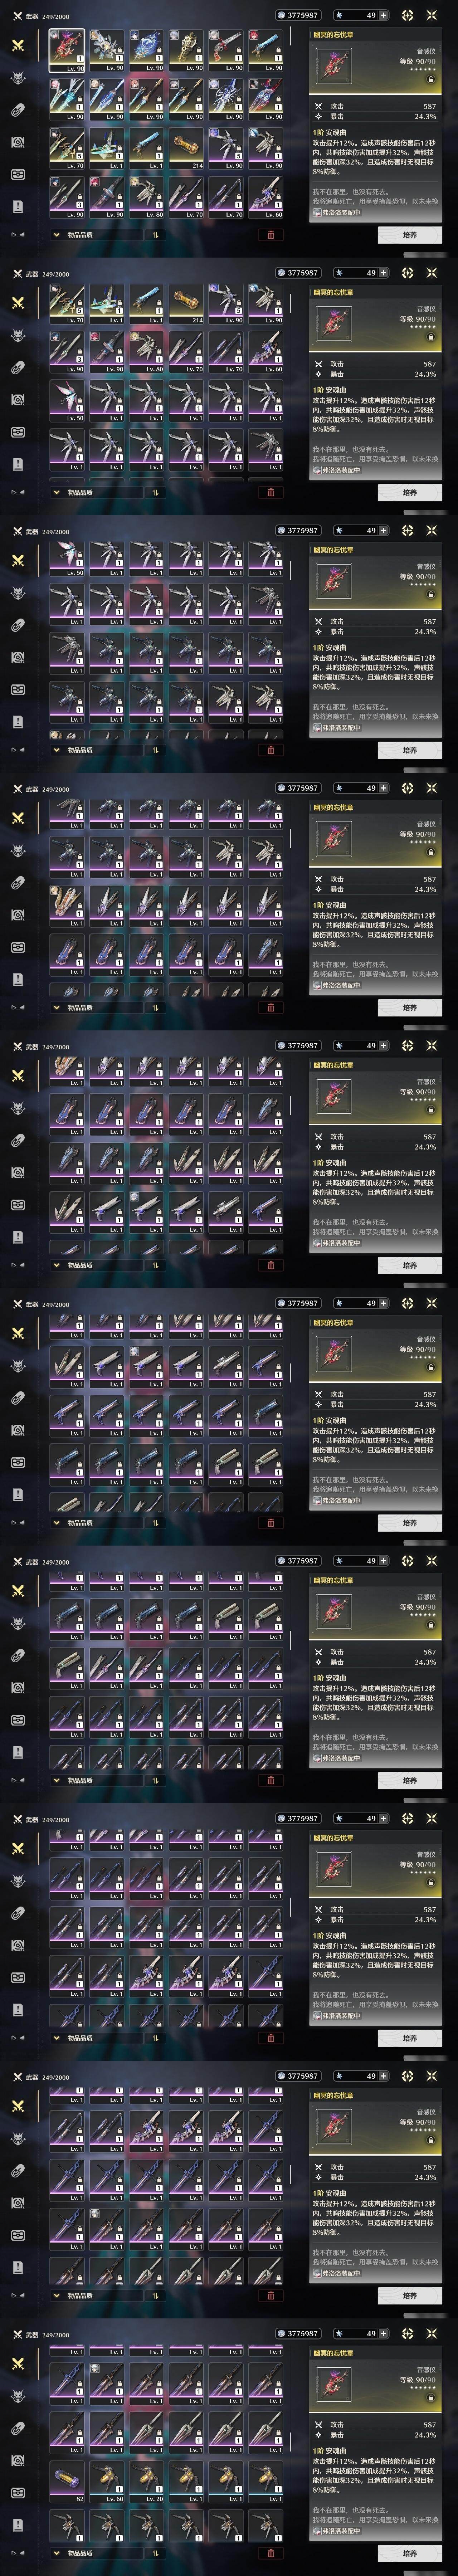The image size is (458, 2576).
Task: Click the red trash discard icon in topmost panel
Action: coord(270,235)
